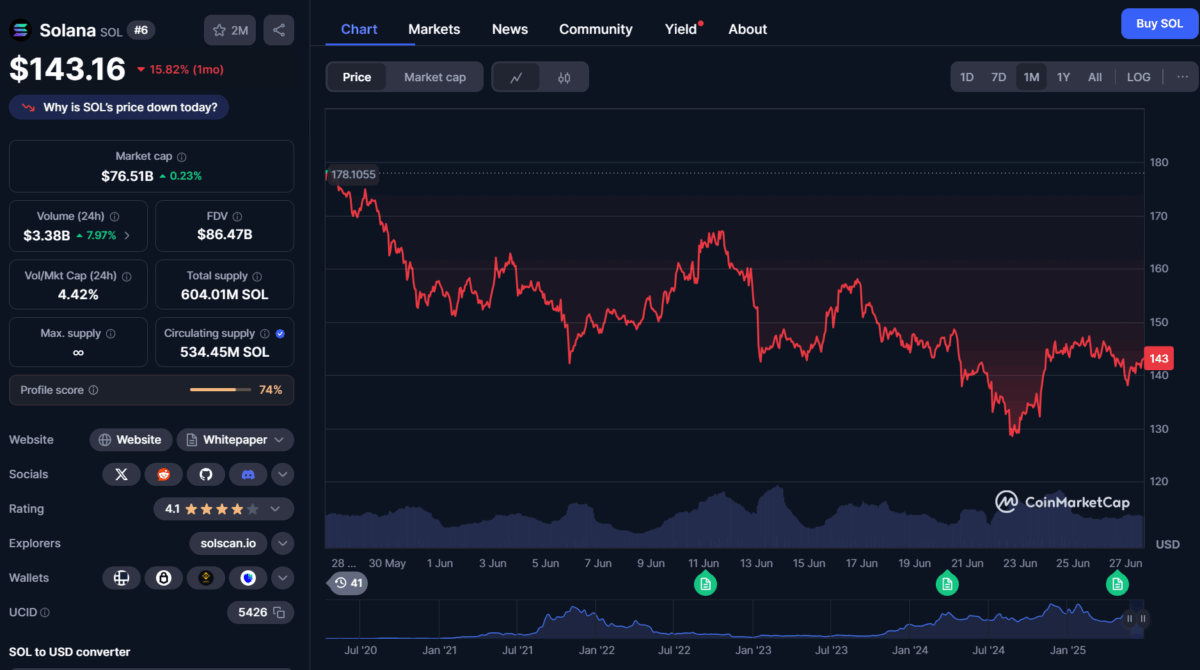Open the Website link
This screenshot has width=1200, height=670.
pos(130,440)
